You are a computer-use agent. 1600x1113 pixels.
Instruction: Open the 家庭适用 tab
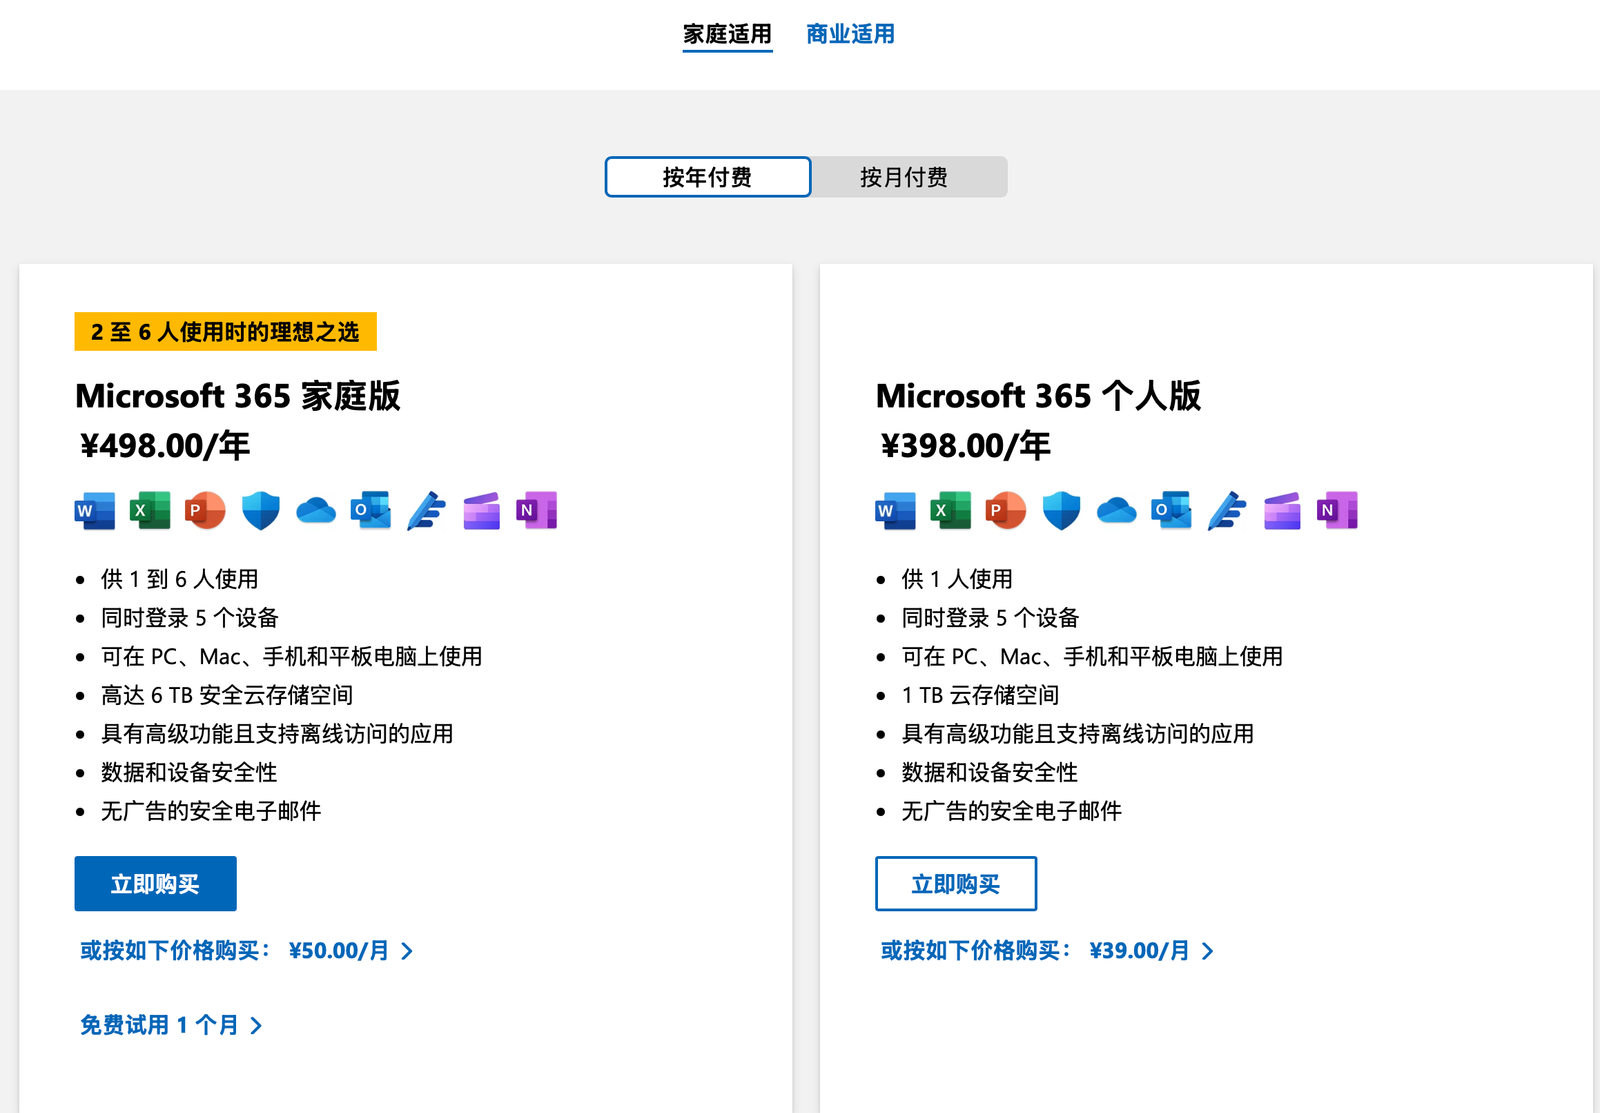click(x=727, y=34)
